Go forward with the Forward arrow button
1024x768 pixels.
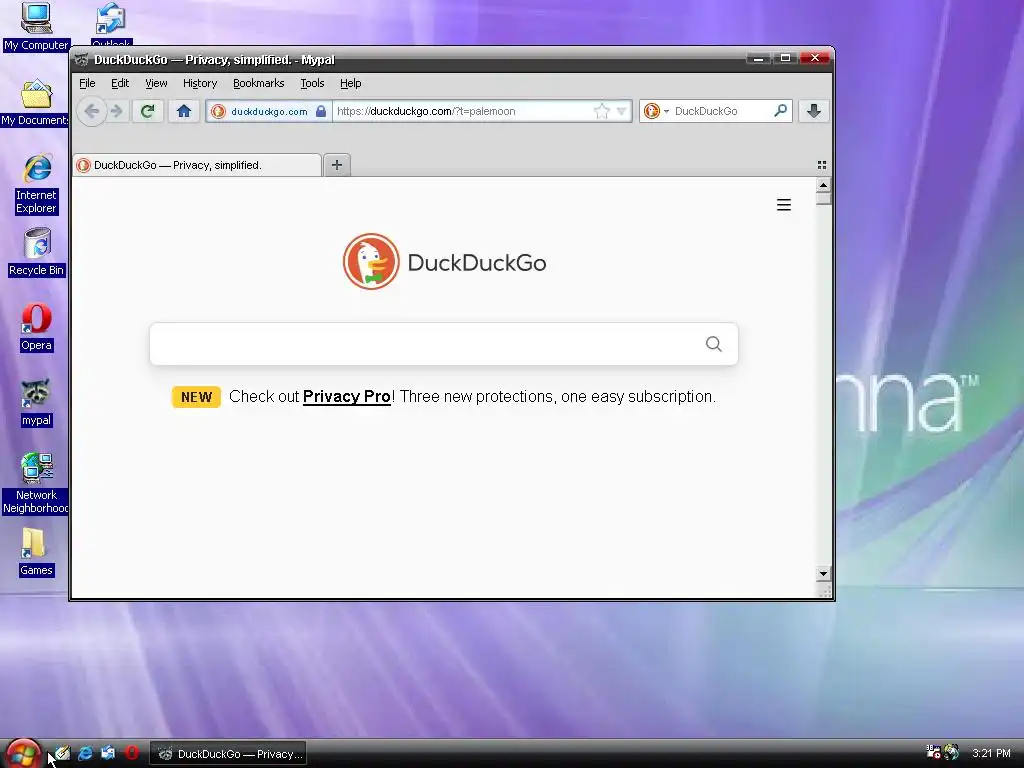point(116,112)
